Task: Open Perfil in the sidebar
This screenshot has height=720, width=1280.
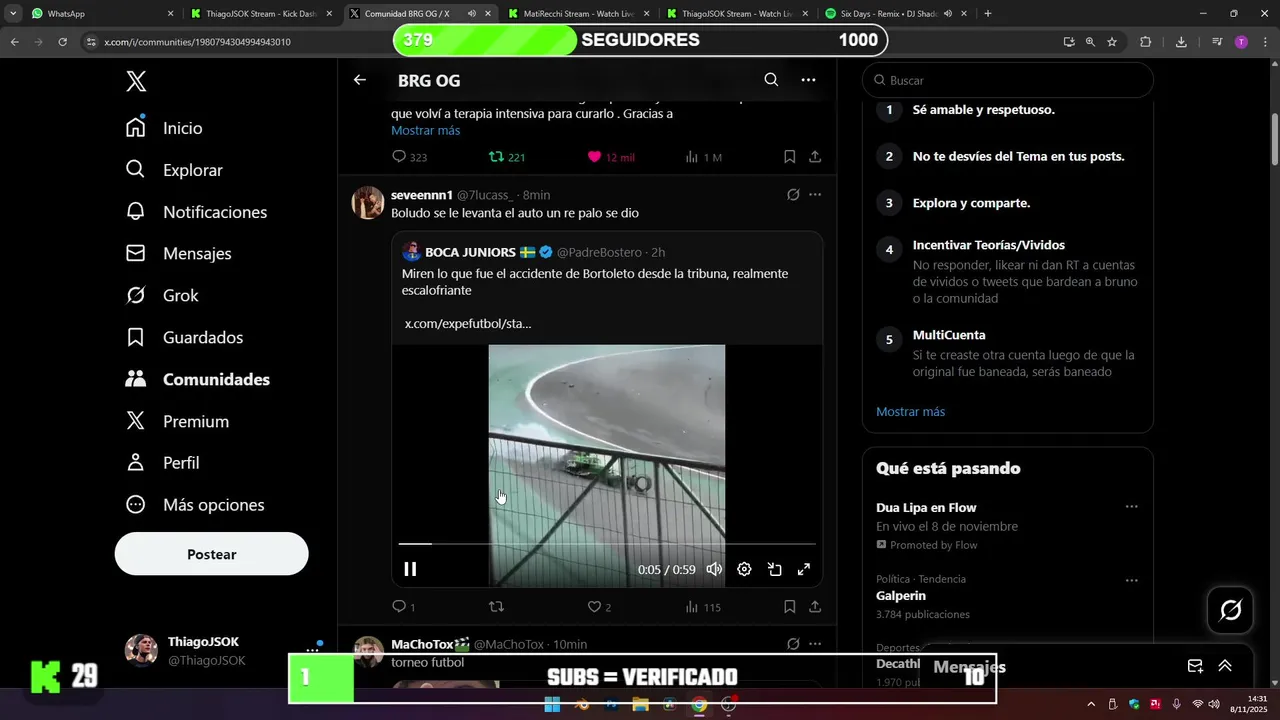Action: pos(162,463)
